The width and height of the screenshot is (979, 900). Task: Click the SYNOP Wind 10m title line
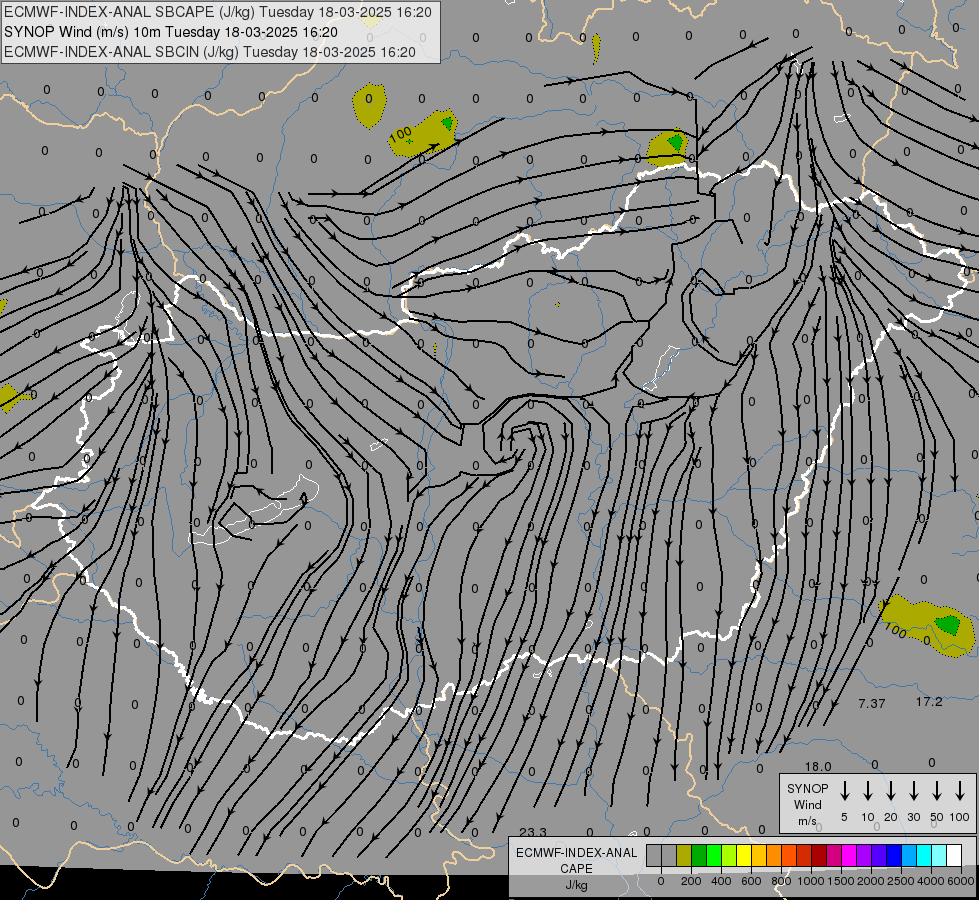pyautogui.click(x=170, y=32)
